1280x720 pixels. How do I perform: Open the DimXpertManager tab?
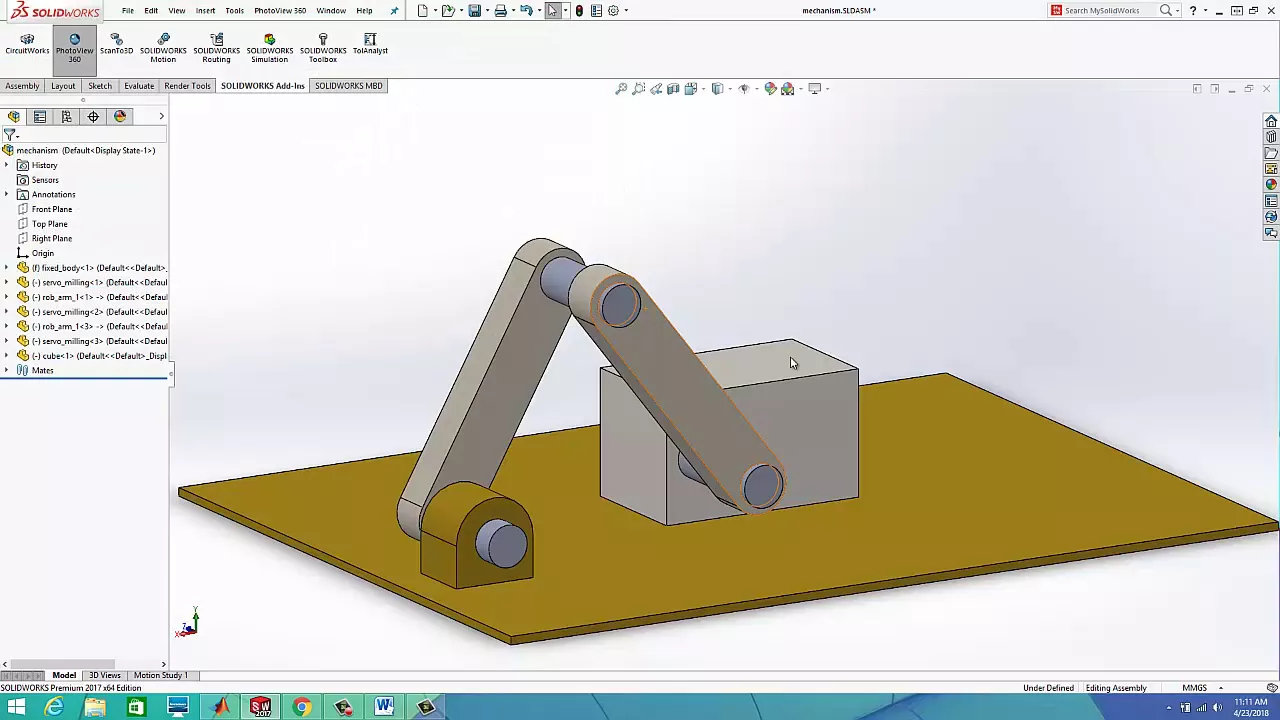click(x=93, y=117)
